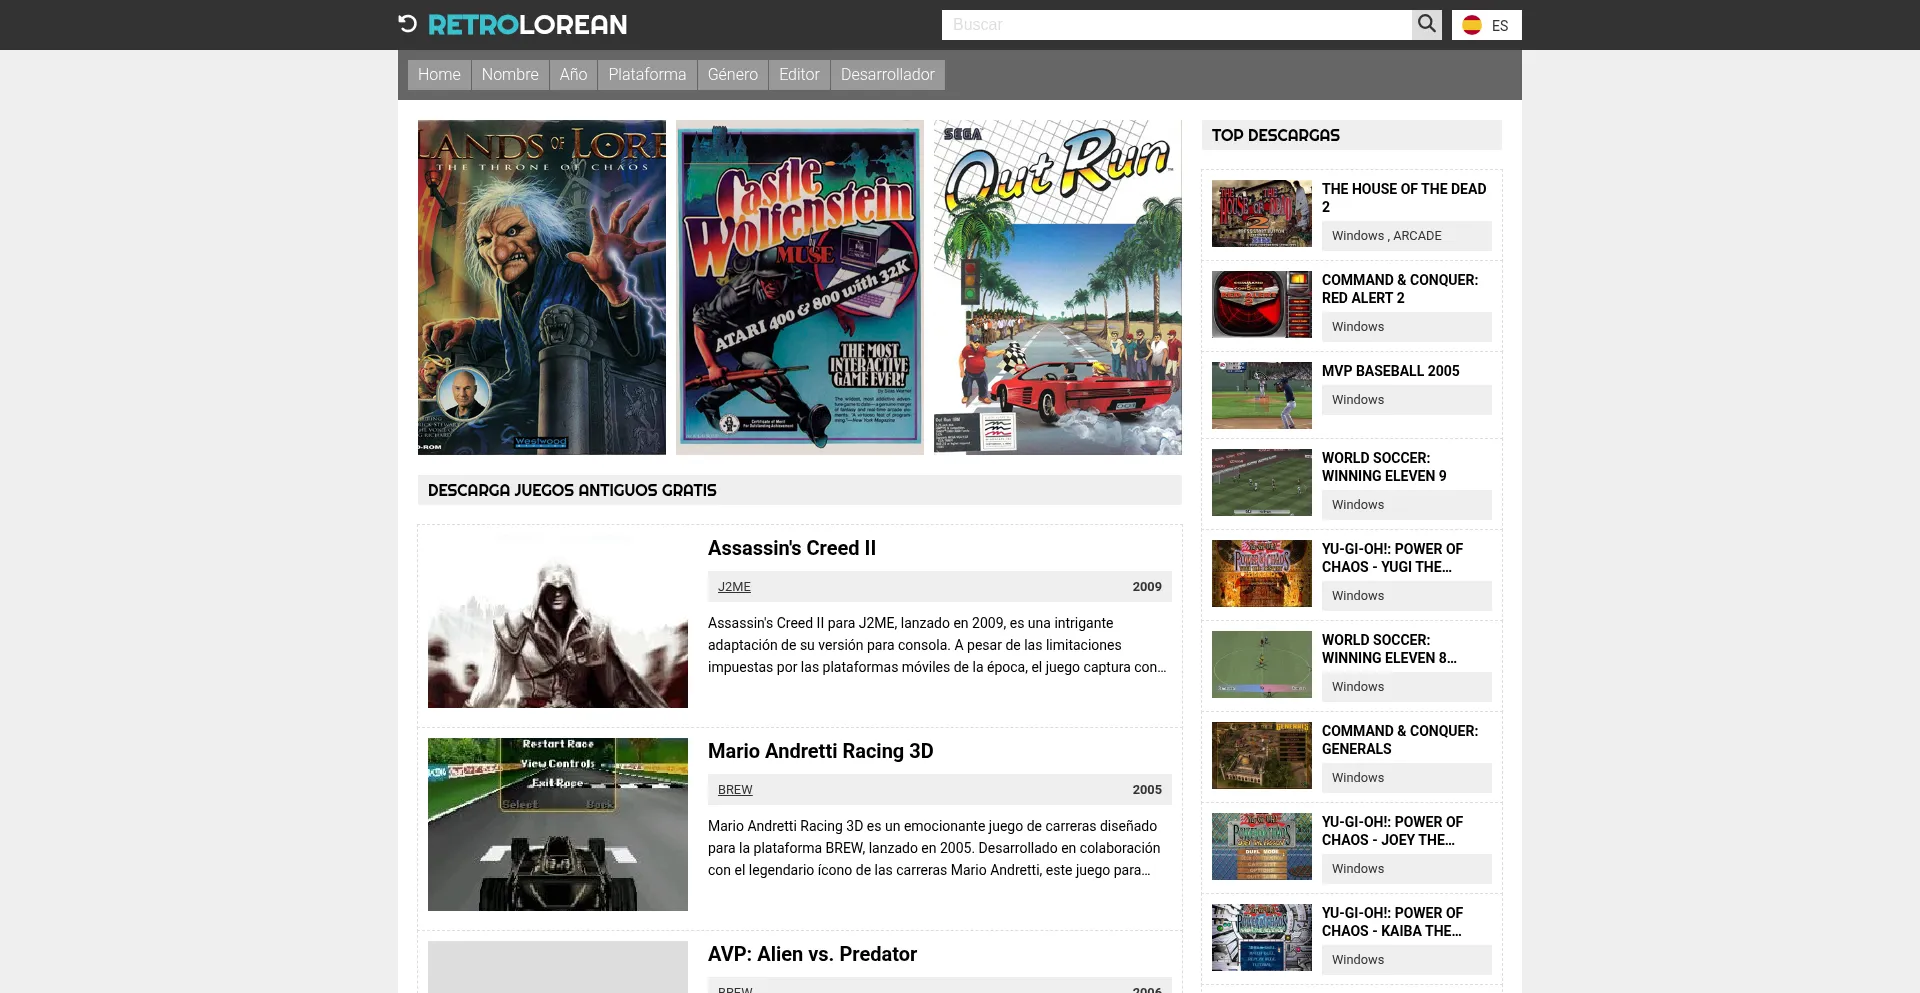Screen dimensions: 1920x993
Task: Click the Kaiba Power of Chaos thumbnail
Action: click(x=1262, y=937)
